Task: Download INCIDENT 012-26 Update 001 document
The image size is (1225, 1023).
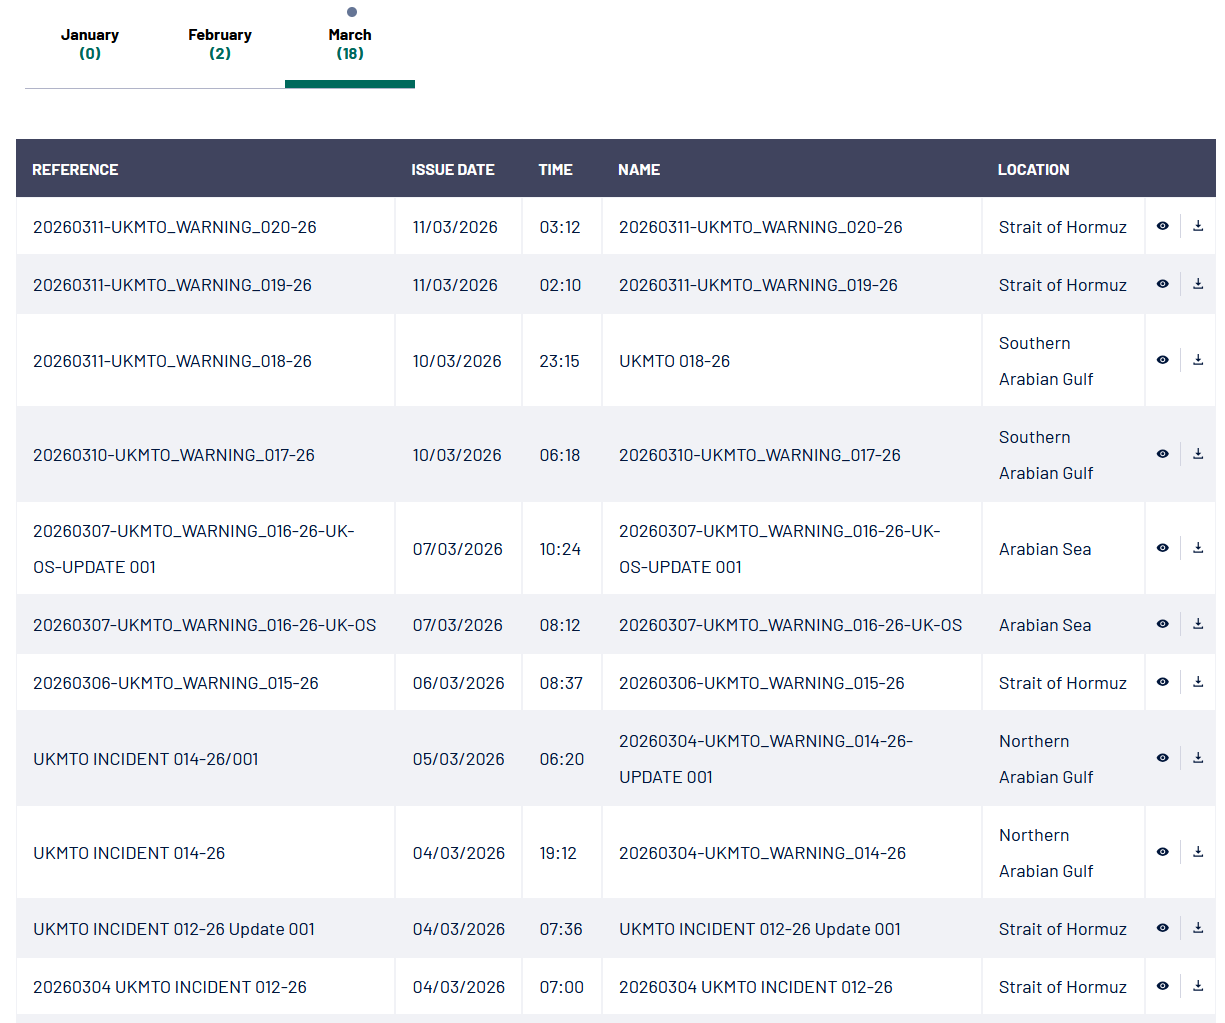Action: point(1198,928)
